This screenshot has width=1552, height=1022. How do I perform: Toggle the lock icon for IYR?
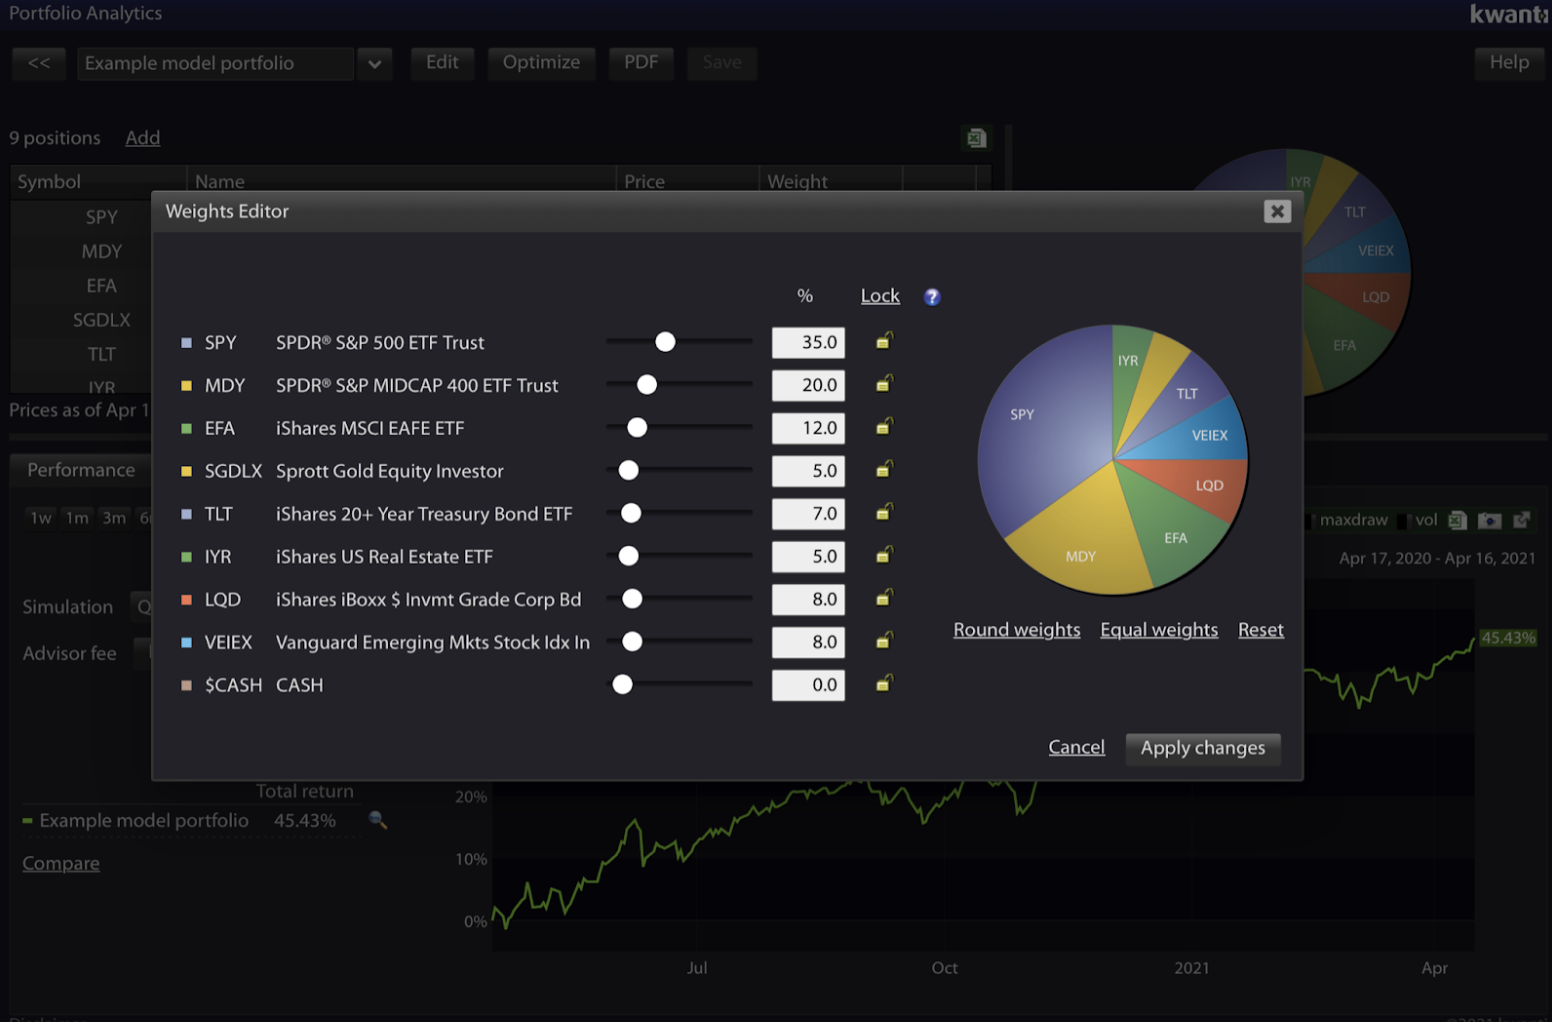coord(884,556)
